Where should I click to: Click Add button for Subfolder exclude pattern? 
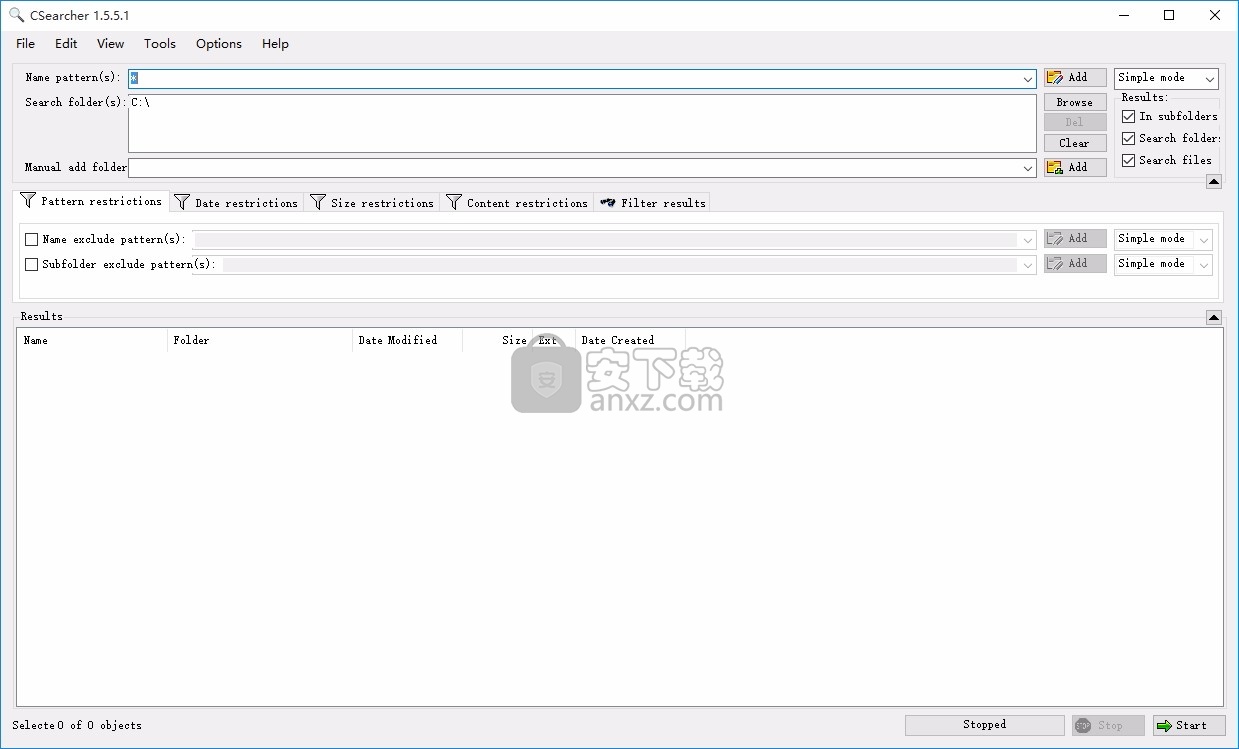1075,263
